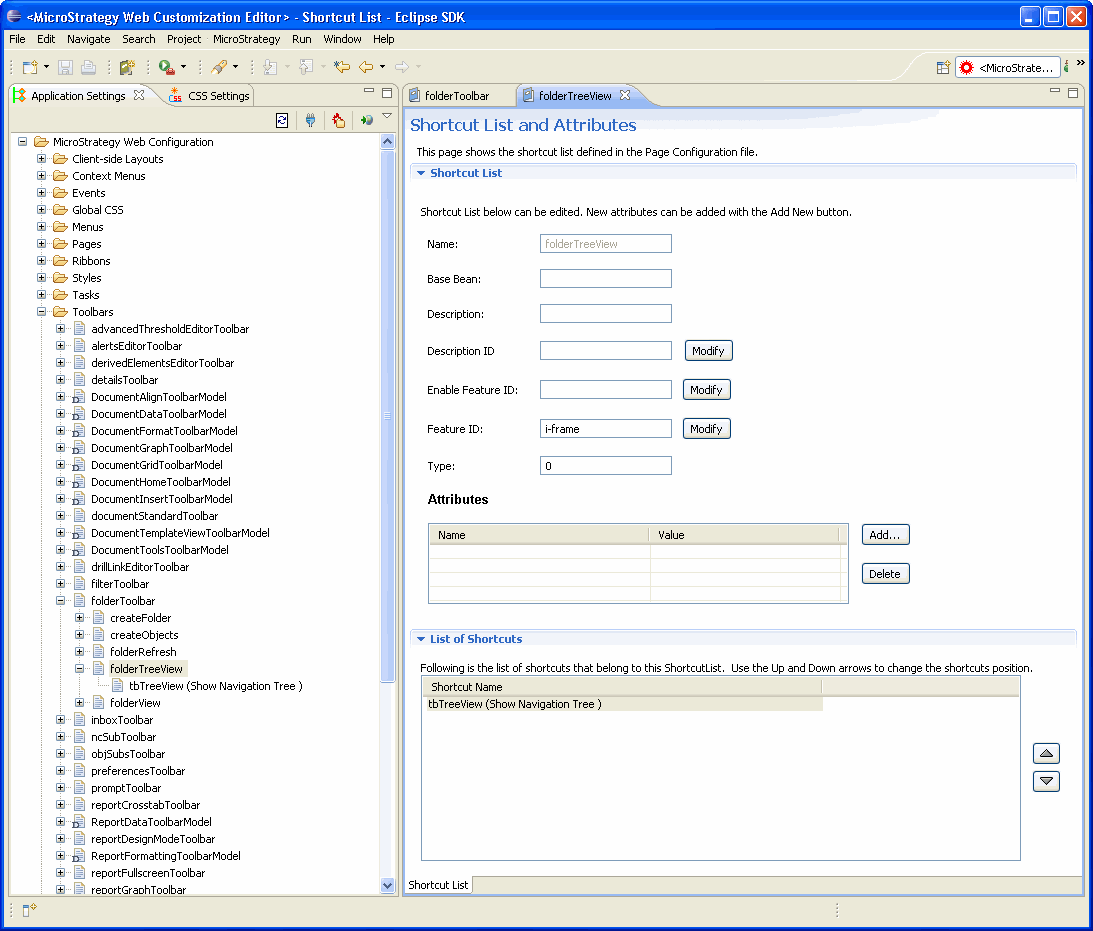This screenshot has width=1093, height=931.
Task: Click the globe arrow icon in Application Settings
Action: click(x=367, y=121)
